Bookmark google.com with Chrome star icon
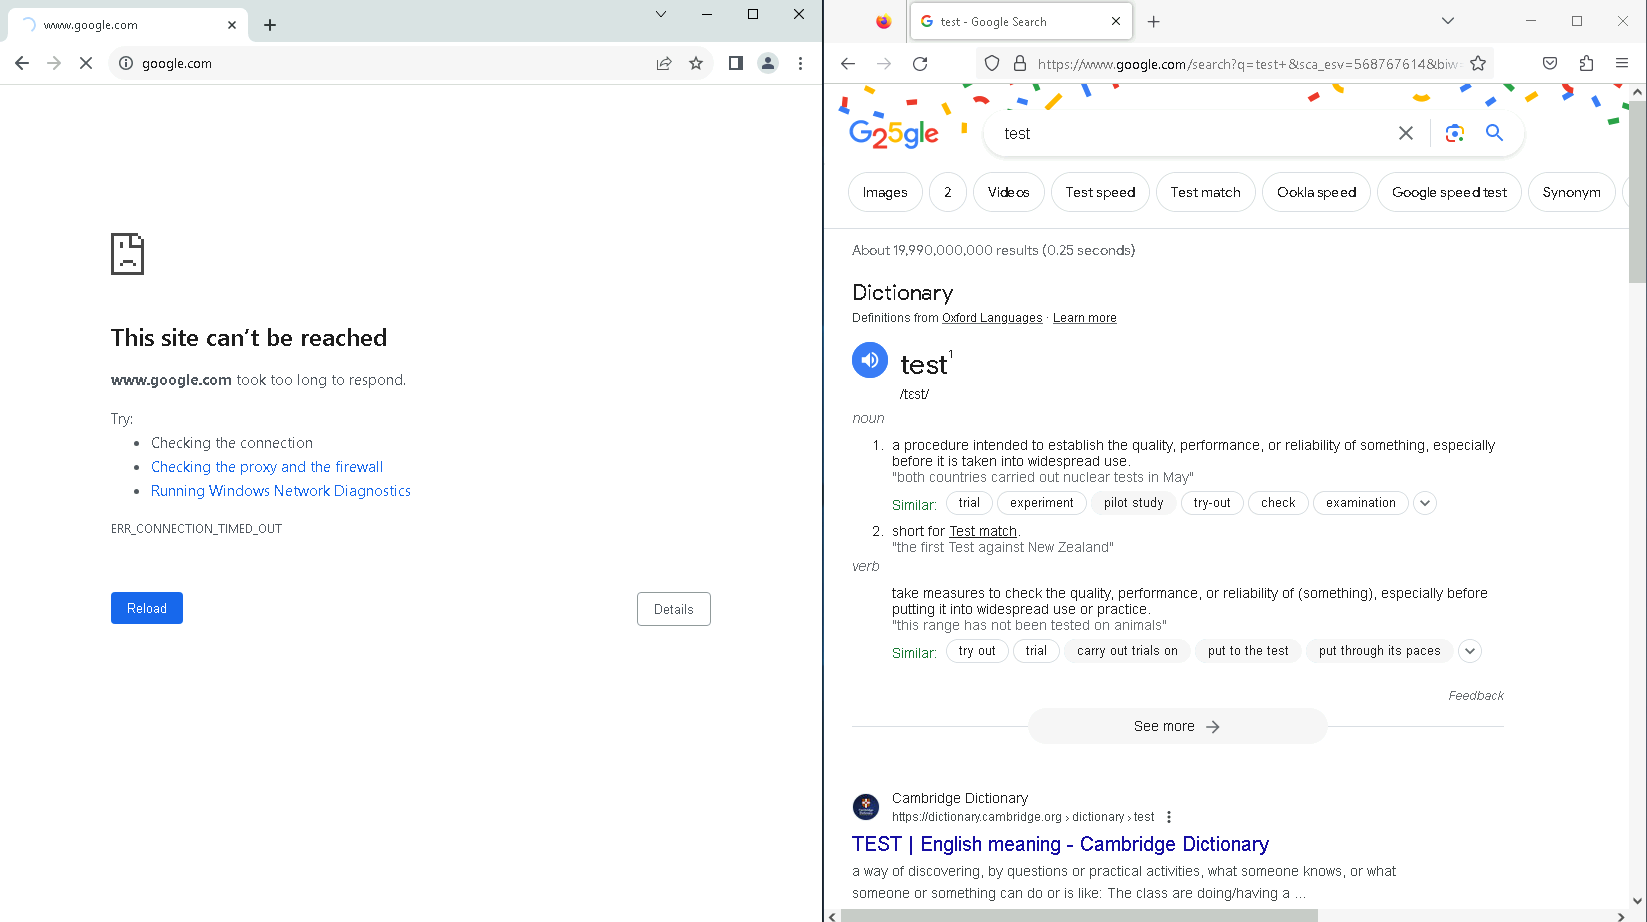This screenshot has width=1647, height=922. (696, 63)
